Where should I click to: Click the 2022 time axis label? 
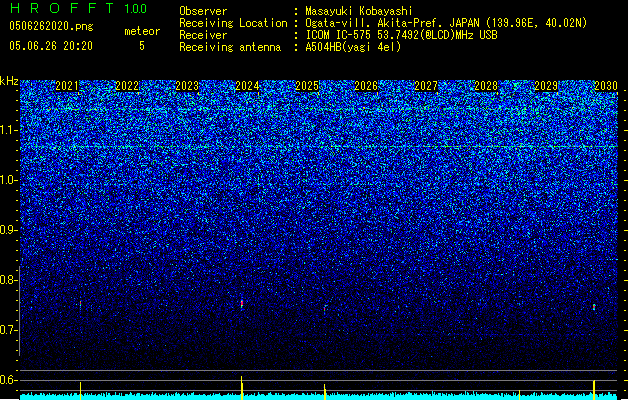pos(127,86)
